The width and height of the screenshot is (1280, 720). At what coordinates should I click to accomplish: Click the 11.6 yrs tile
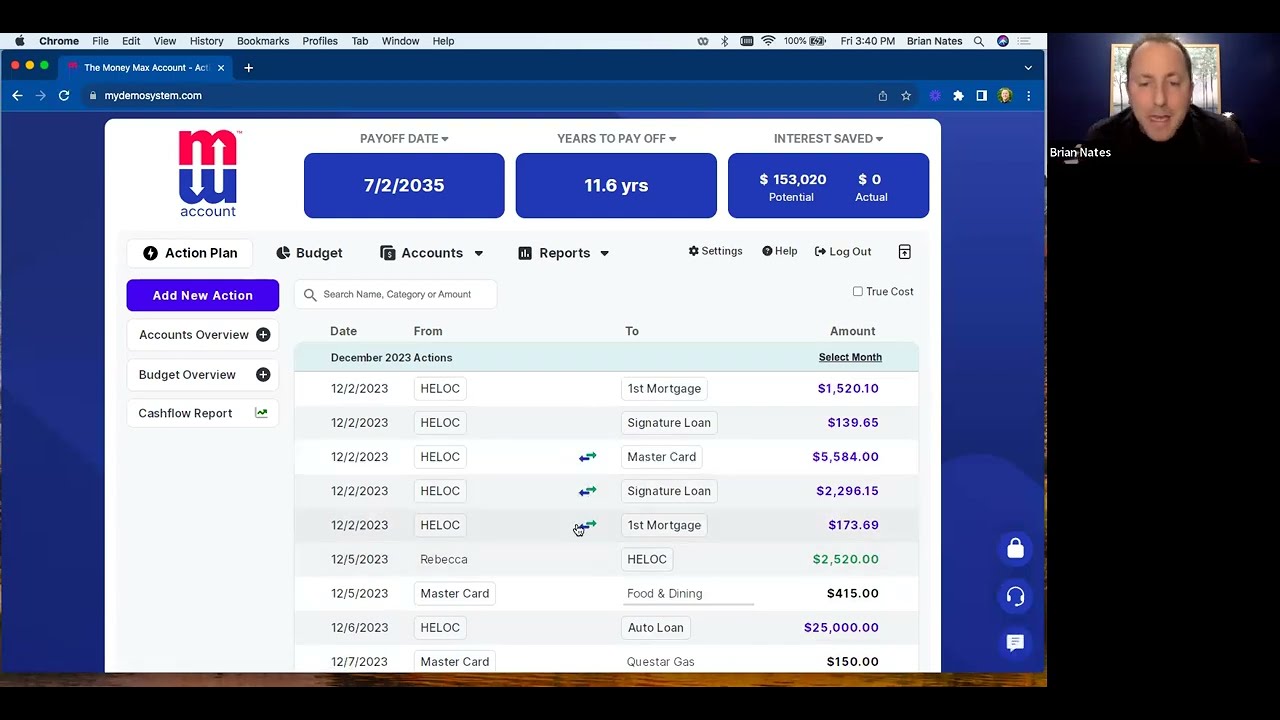click(x=616, y=185)
